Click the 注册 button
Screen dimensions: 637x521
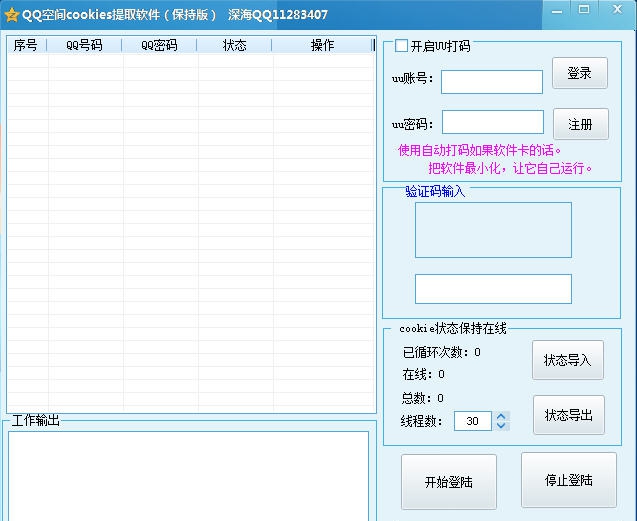[581, 124]
